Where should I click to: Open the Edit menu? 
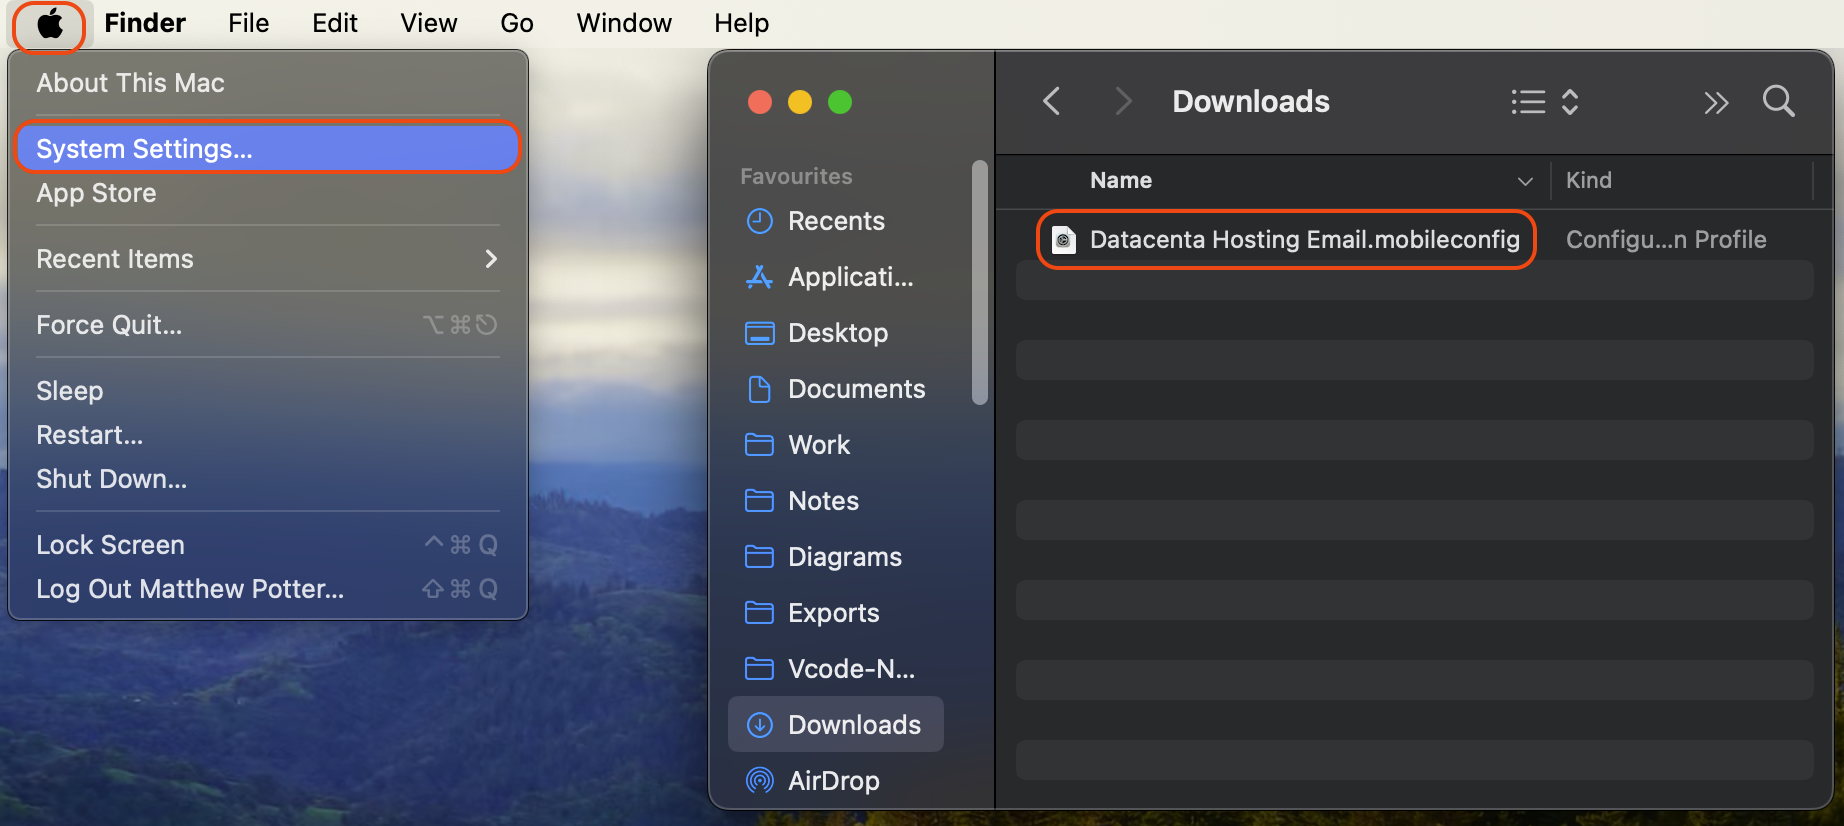point(335,23)
